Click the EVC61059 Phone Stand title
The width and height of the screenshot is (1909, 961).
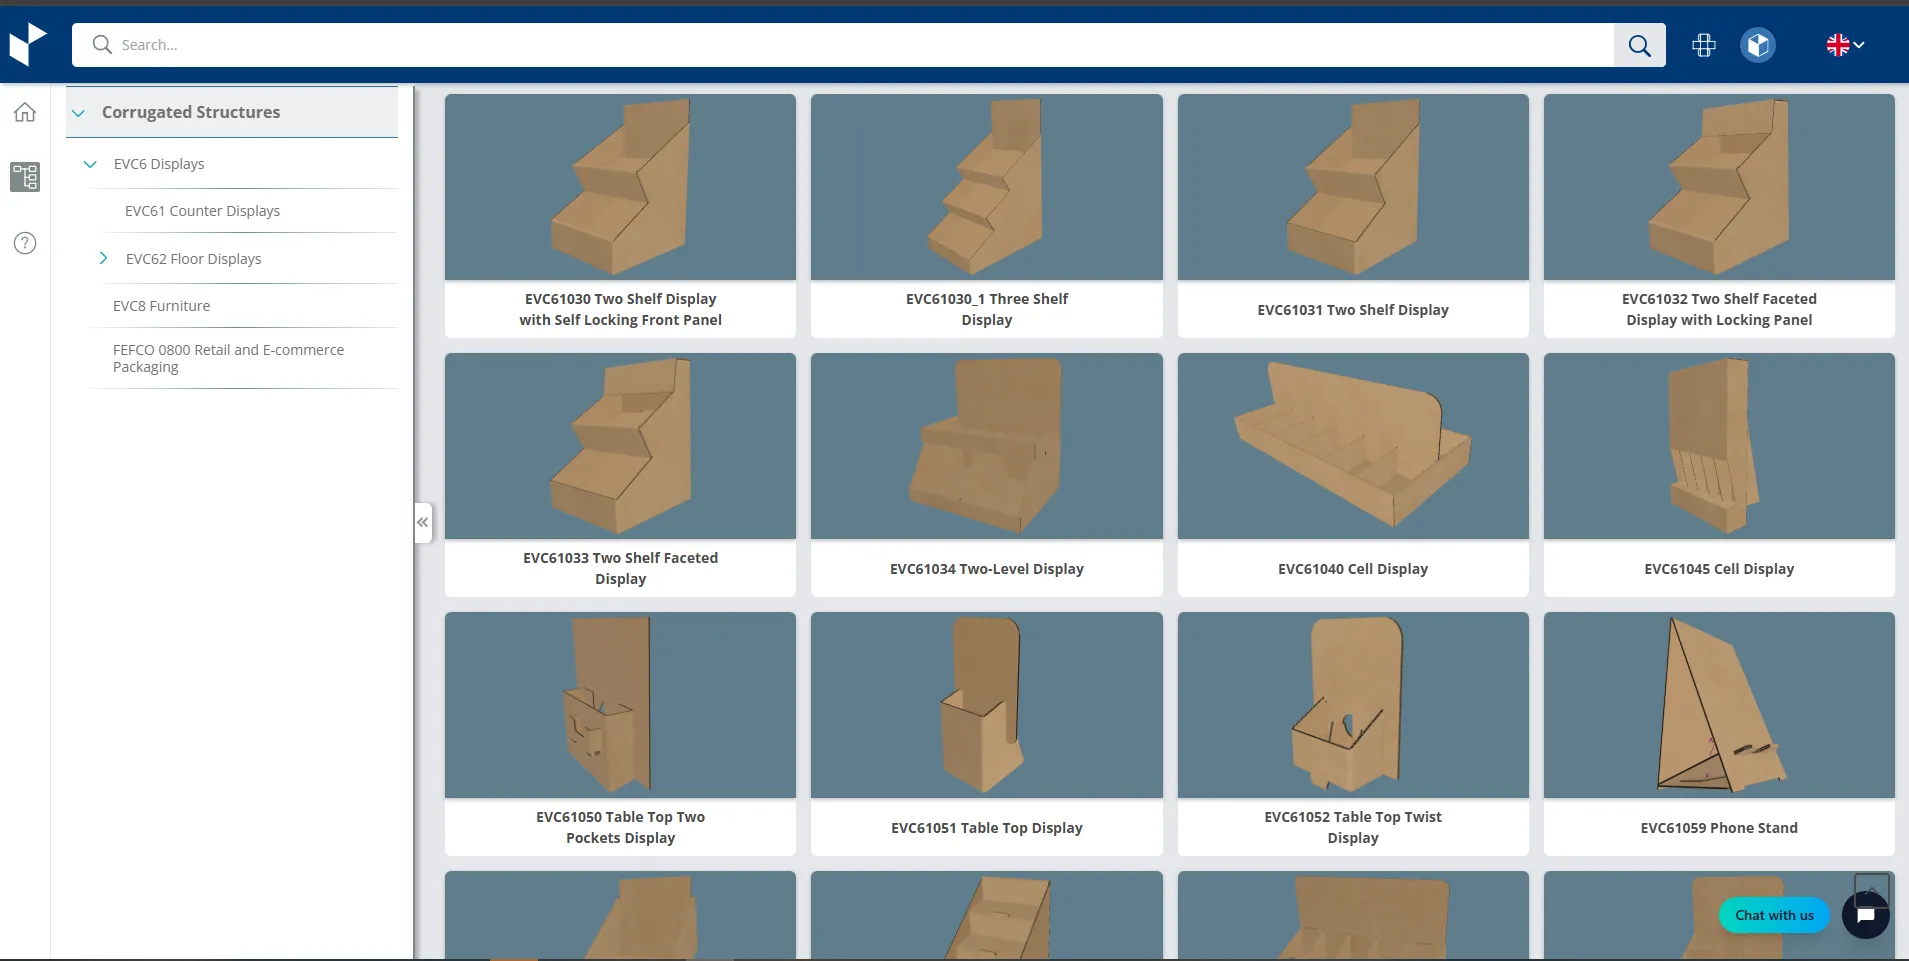pos(1719,828)
